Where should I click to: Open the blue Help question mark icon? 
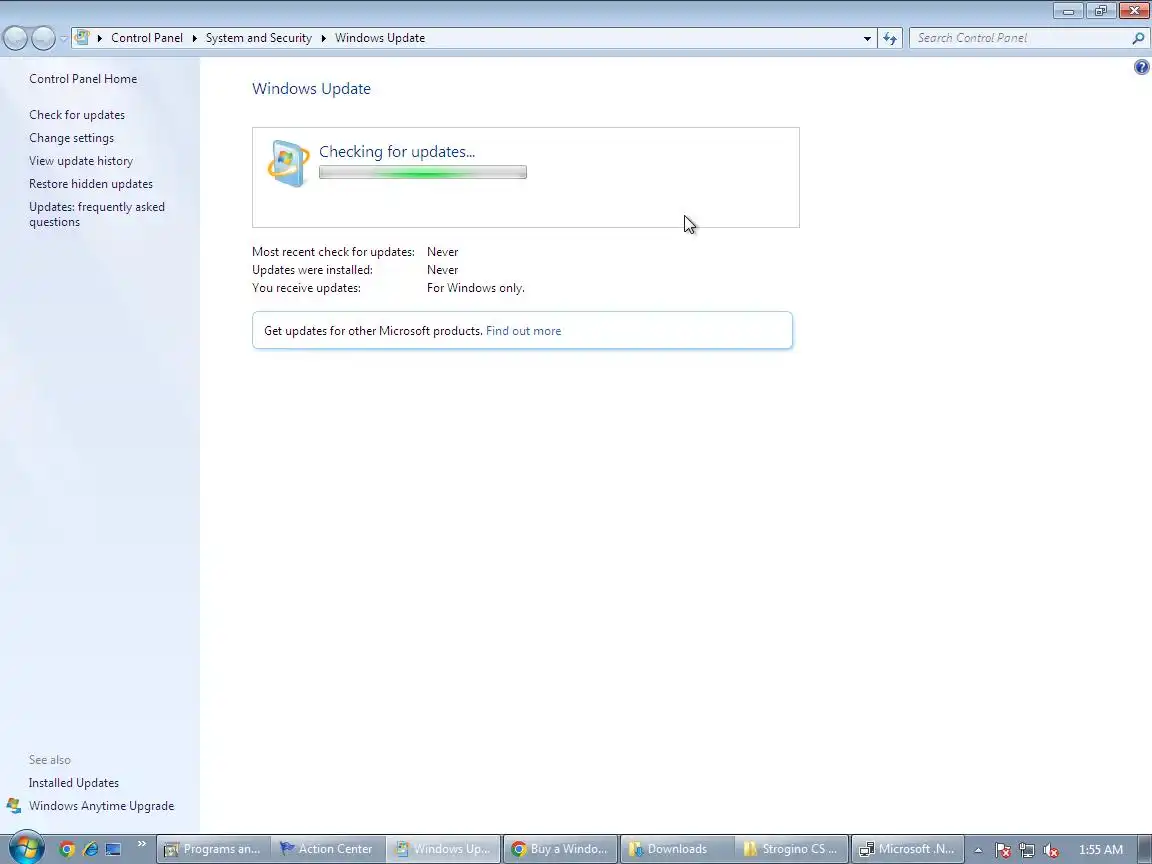click(1141, 68)
